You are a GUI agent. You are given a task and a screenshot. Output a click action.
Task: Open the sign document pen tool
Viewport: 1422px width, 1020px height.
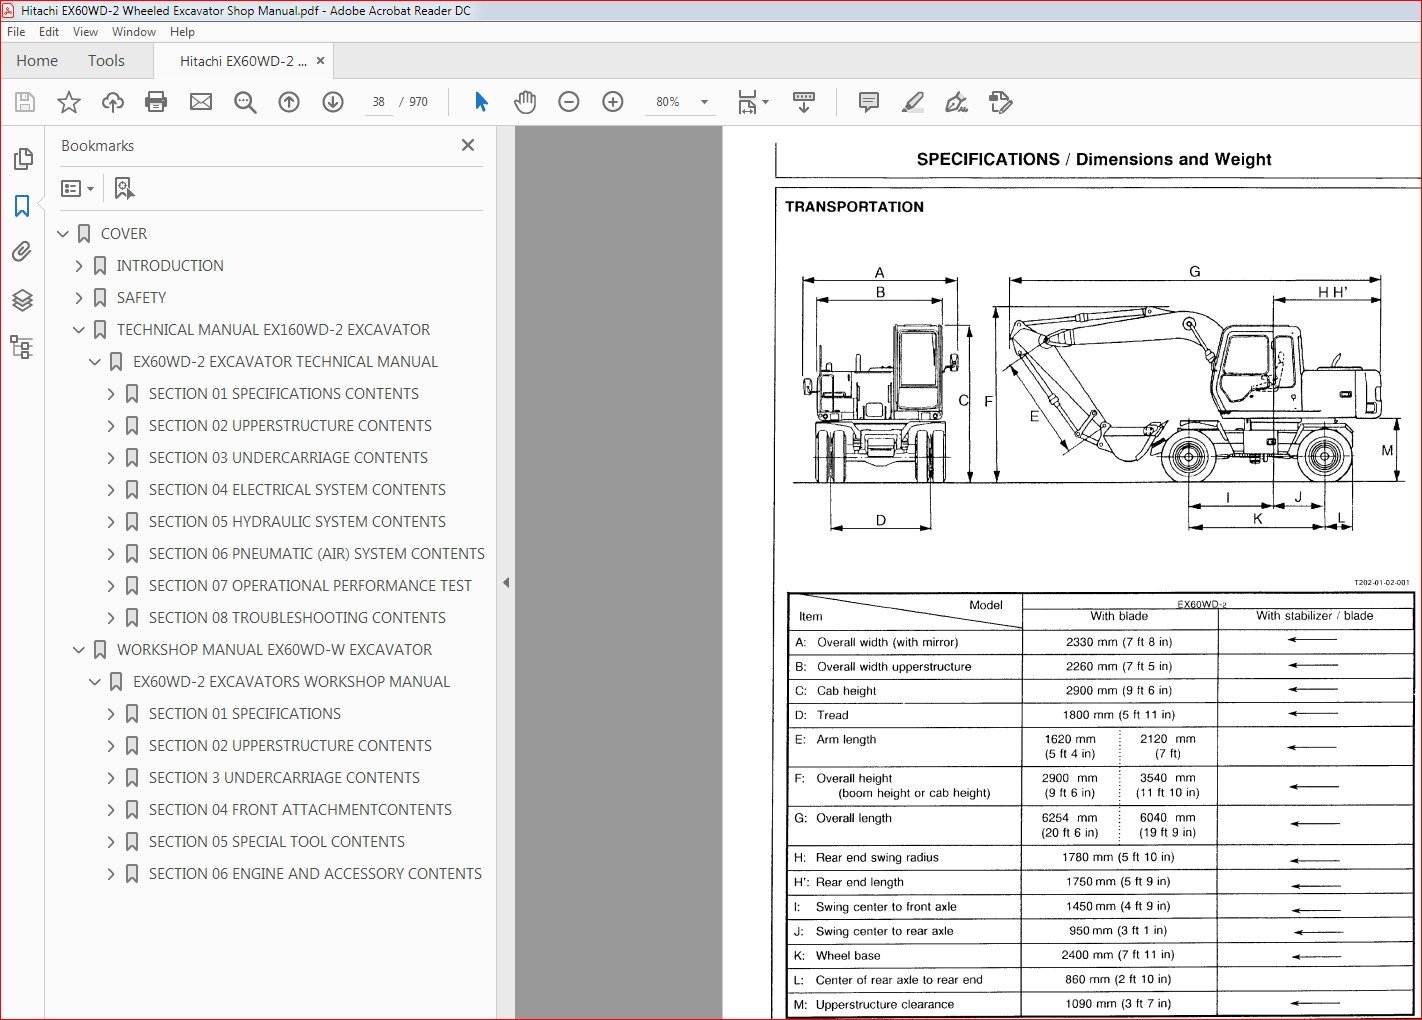click(x=956, y=102)
